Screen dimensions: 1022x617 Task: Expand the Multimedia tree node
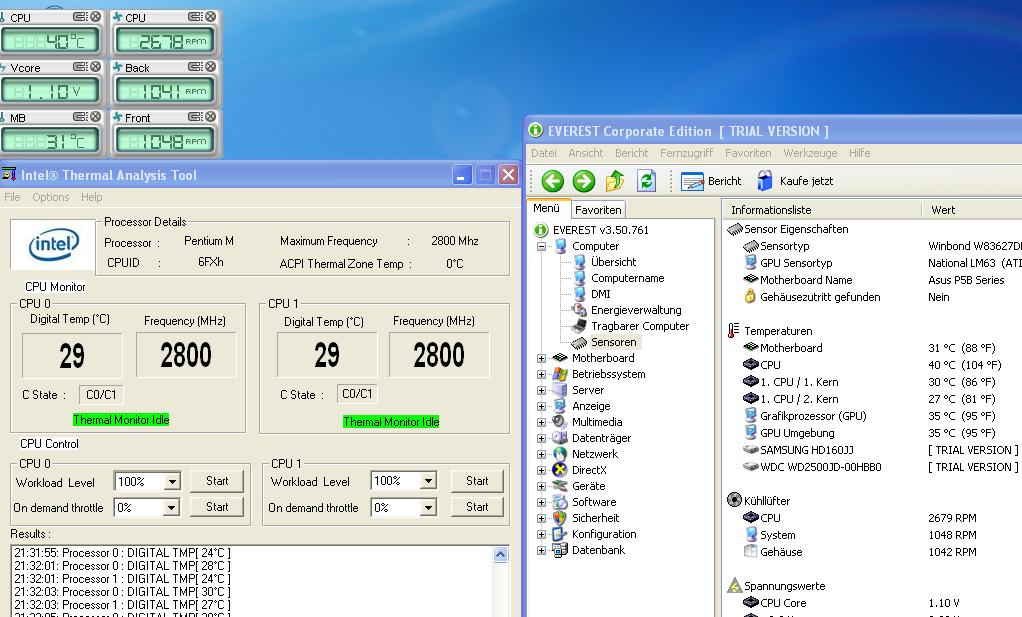pos(541,422)
